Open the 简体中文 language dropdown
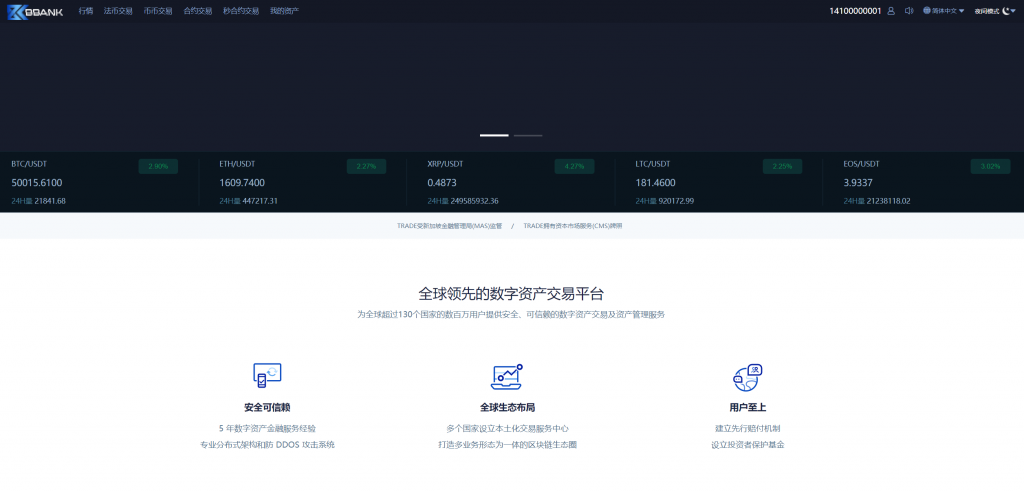The image size is (1024, 492). 944,11
